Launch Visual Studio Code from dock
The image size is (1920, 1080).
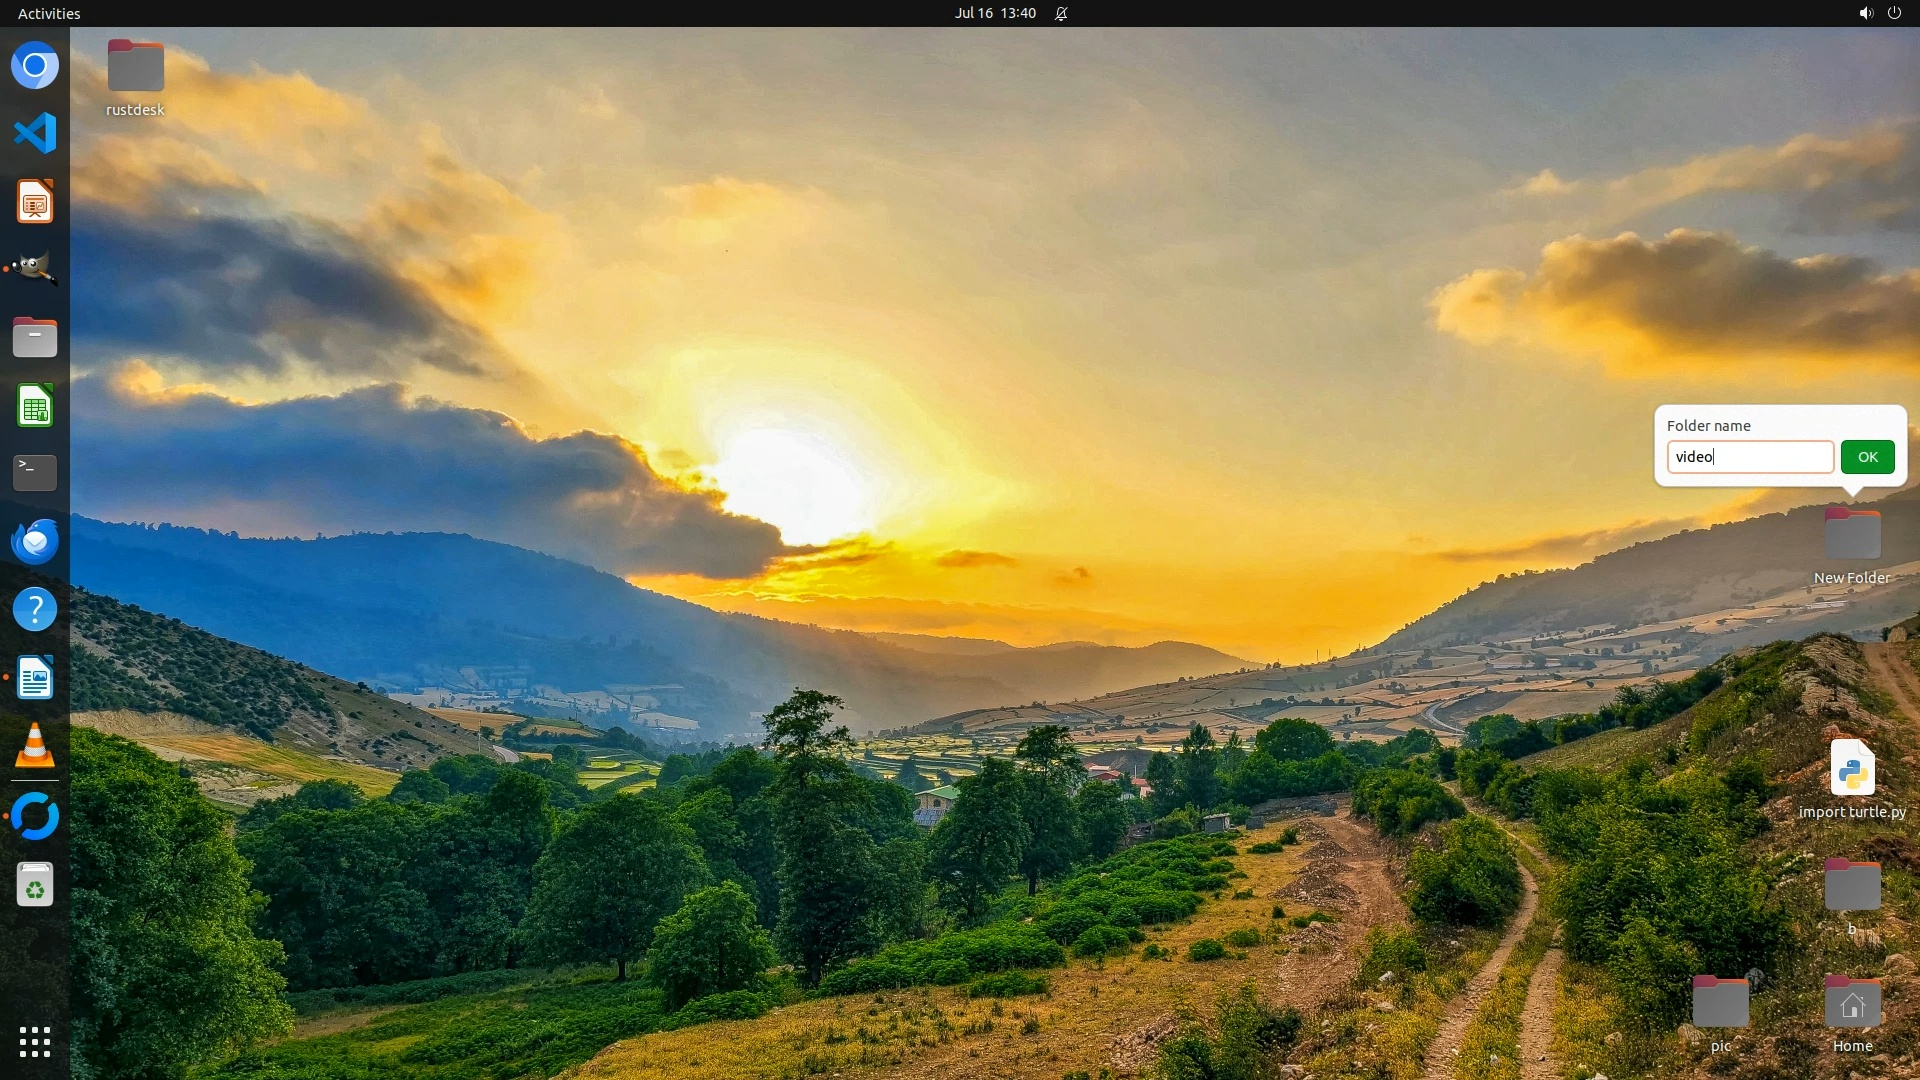(35, 134)
